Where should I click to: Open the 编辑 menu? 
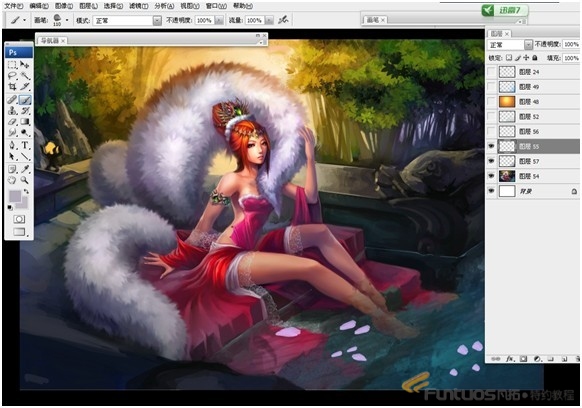click(39, 6)
